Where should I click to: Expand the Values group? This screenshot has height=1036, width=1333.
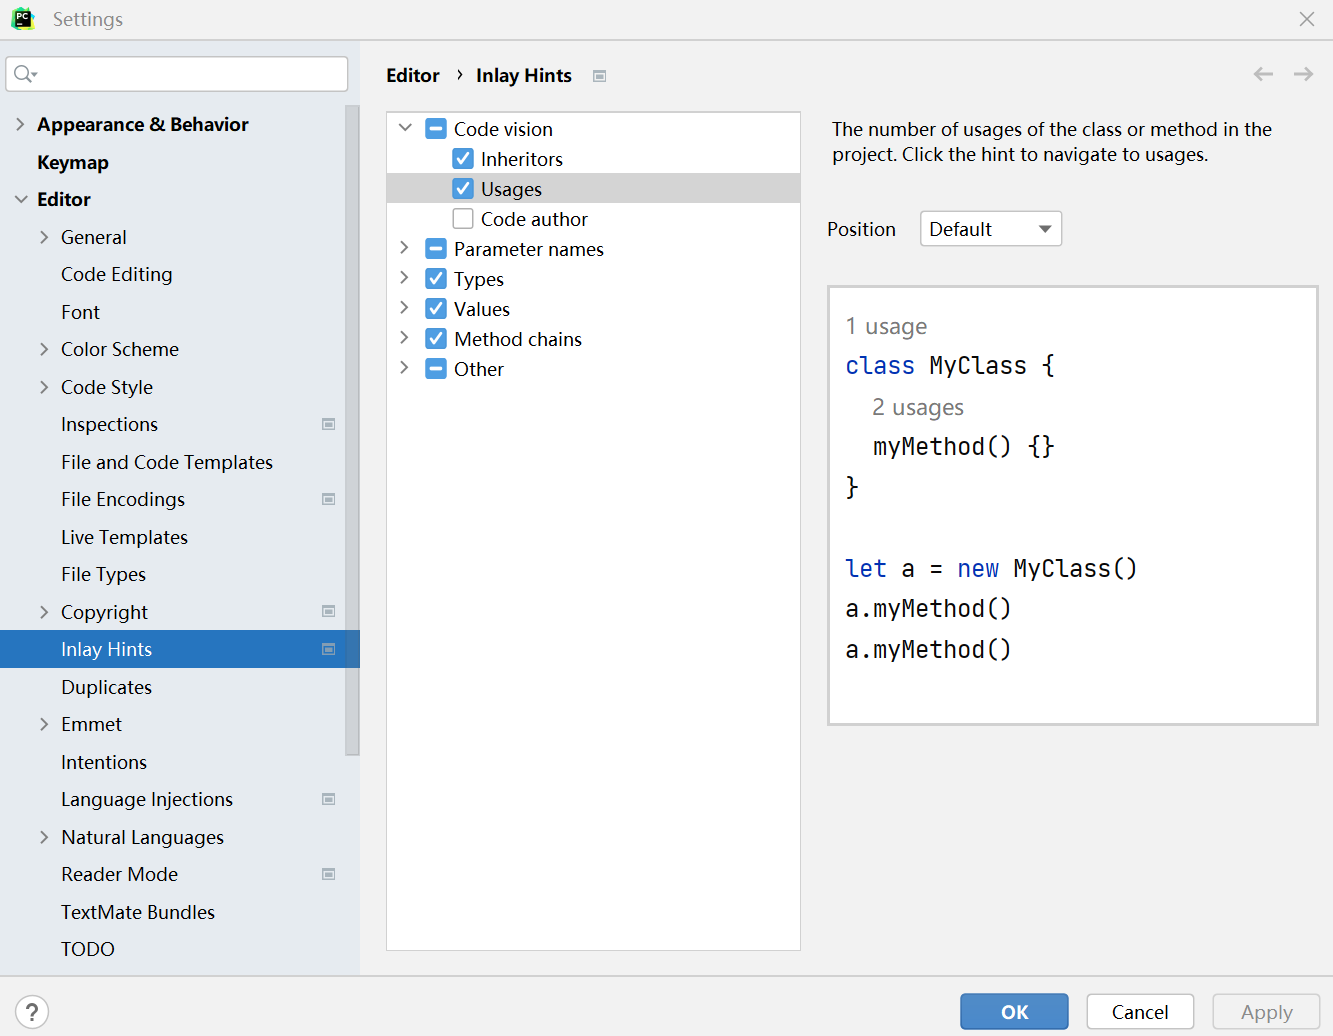pyautogui.click(x=405, y=308)
